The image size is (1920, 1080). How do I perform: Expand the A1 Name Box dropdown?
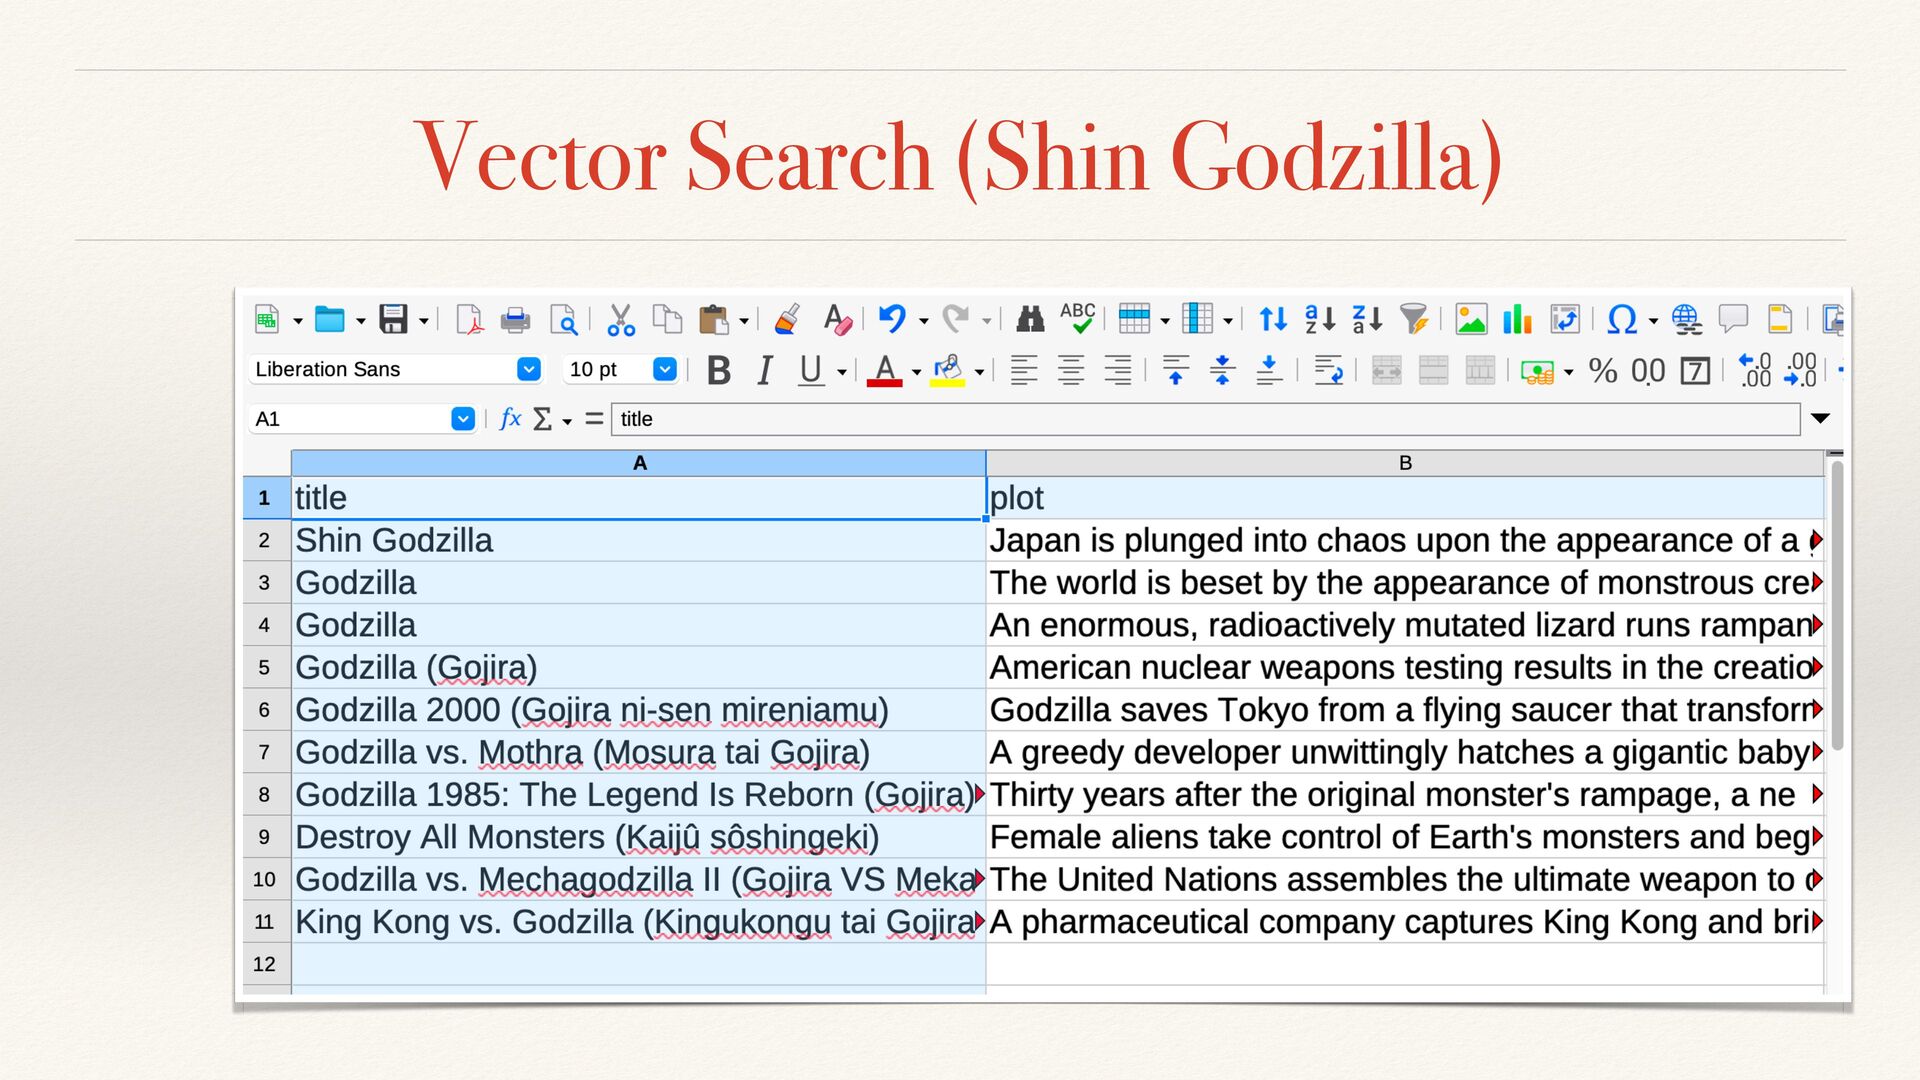coord(462,419)
